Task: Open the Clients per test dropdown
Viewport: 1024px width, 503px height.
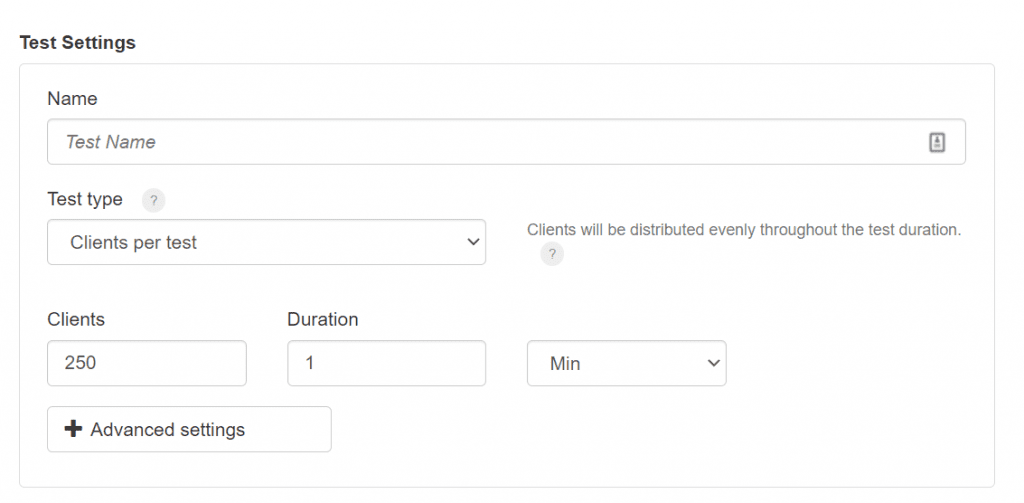Action: (266, 242)
